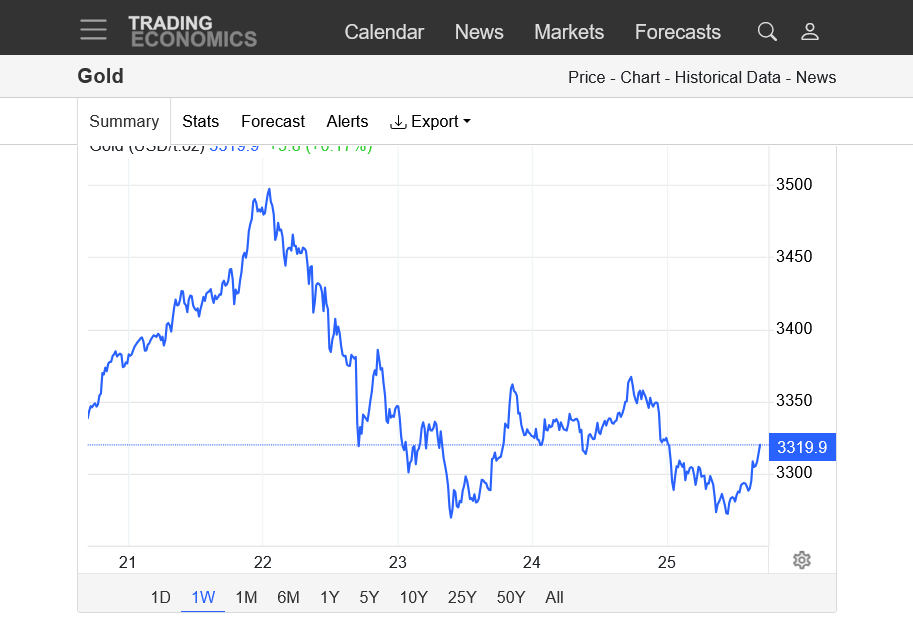The width and height of the screenshot is (913, 618).
Task: Go to the News section
Action: [479, 32]
